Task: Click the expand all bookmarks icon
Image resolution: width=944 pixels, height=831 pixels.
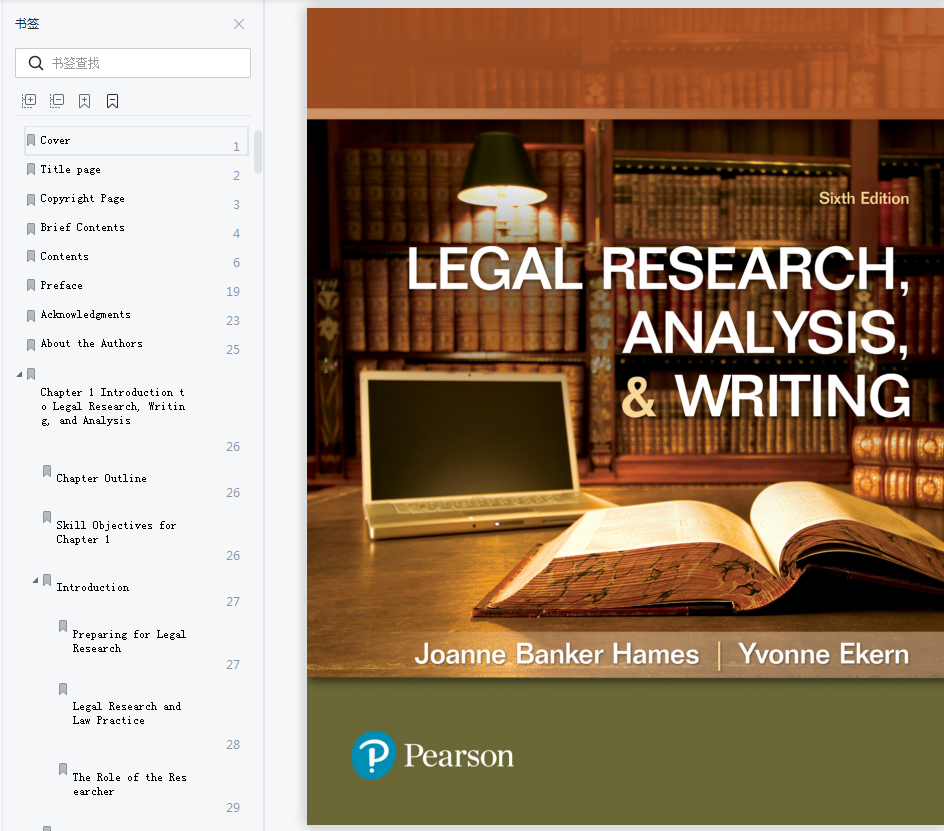Action: [x=29, y=101]
